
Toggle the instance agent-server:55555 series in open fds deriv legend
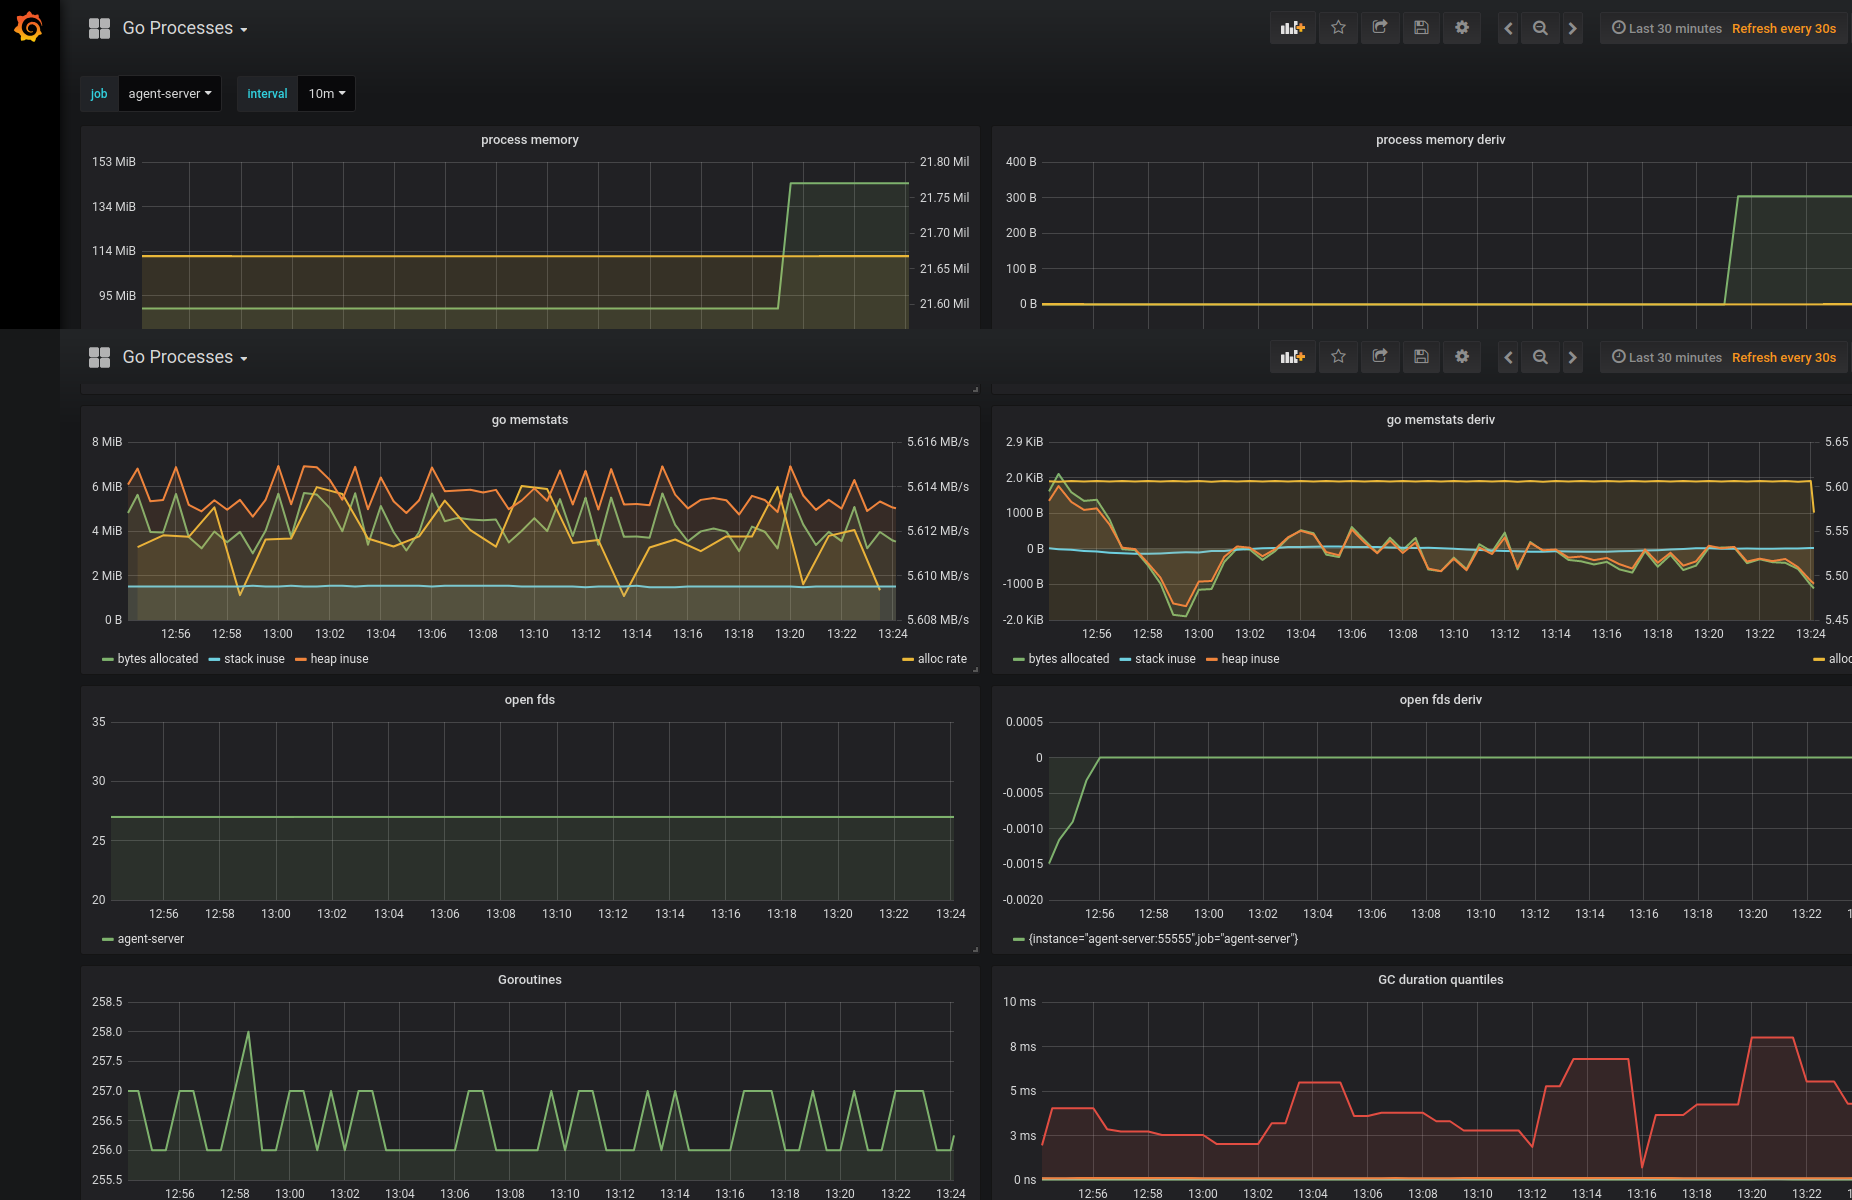(1163, 939)
